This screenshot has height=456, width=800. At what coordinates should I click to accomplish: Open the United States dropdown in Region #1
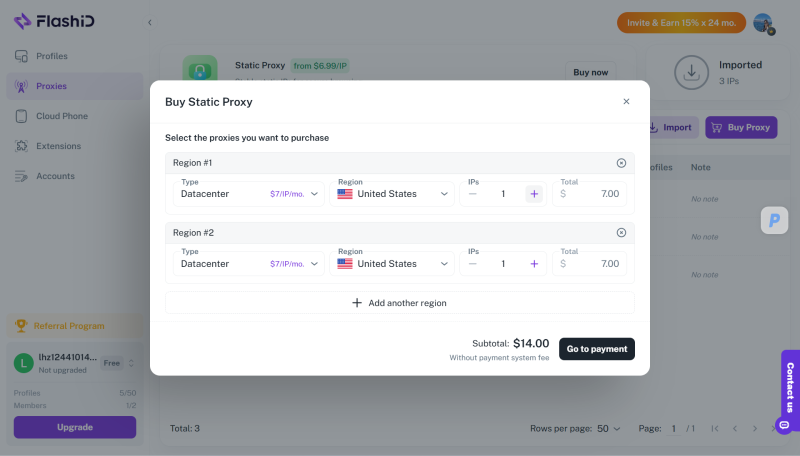pos(392,194)
